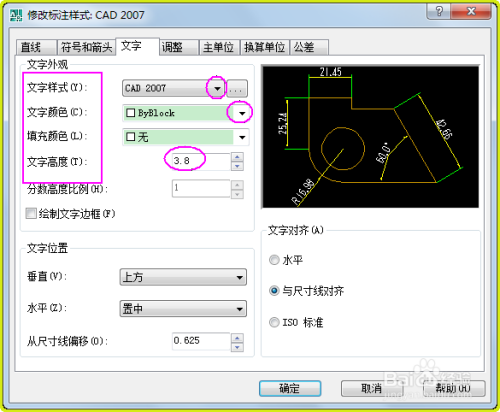500x412 pixels.
Task: Open the 水平 position dropdown showing 置中
Action: click(x=183, y=309)
